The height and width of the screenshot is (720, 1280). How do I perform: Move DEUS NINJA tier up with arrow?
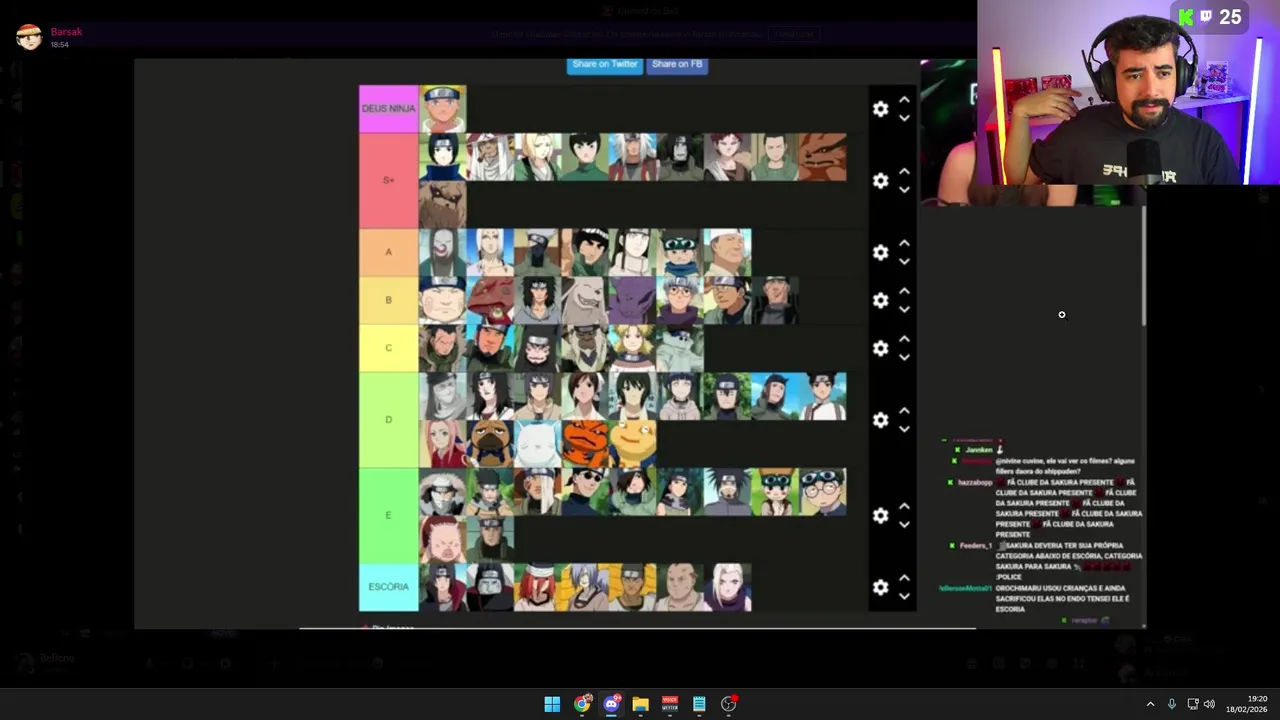click(904, 100)
